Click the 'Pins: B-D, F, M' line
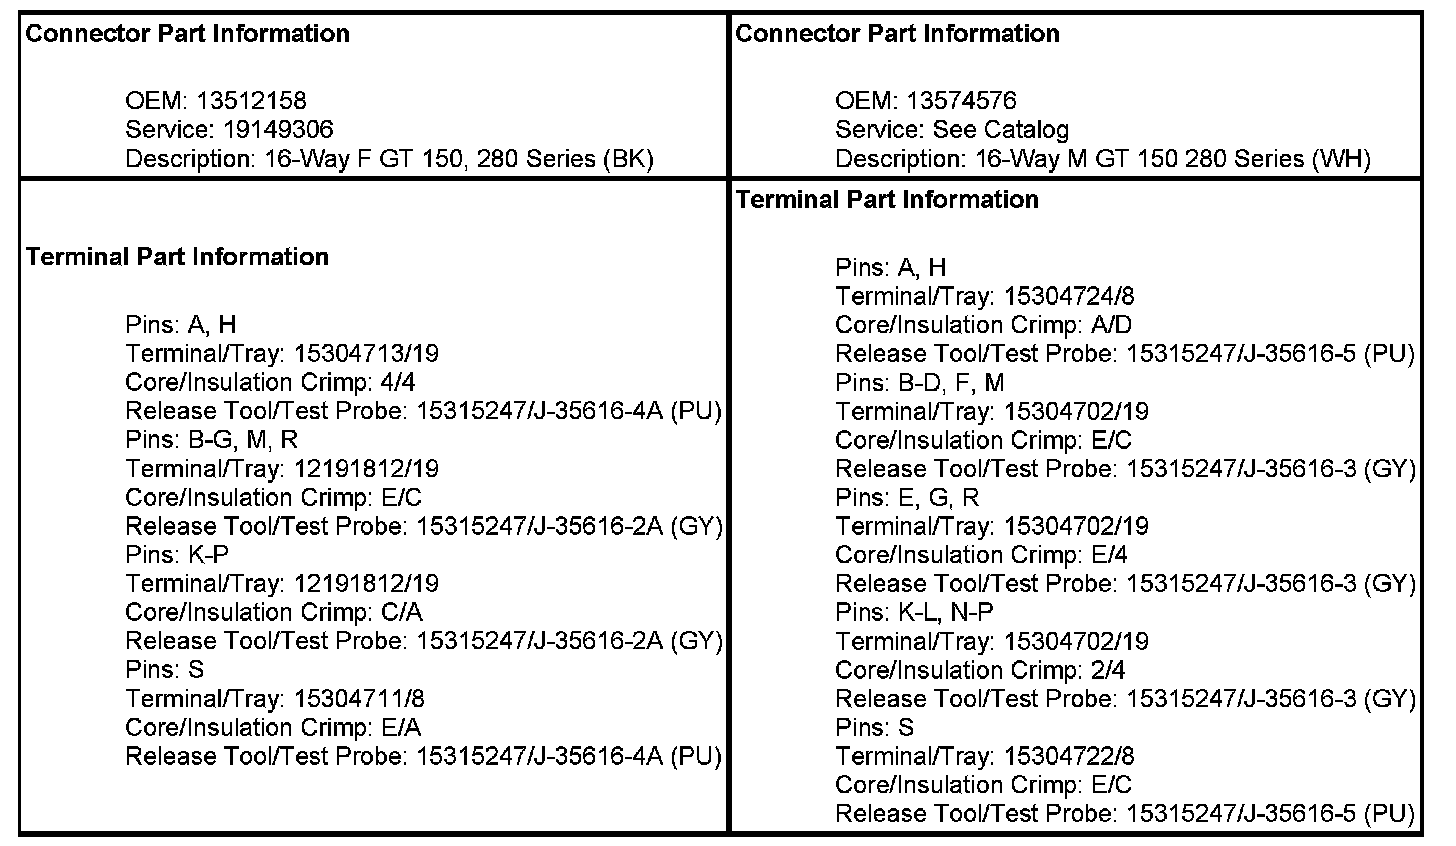Image resolution: width=1456 pixels, height=846 pixels. pos(920,383)
